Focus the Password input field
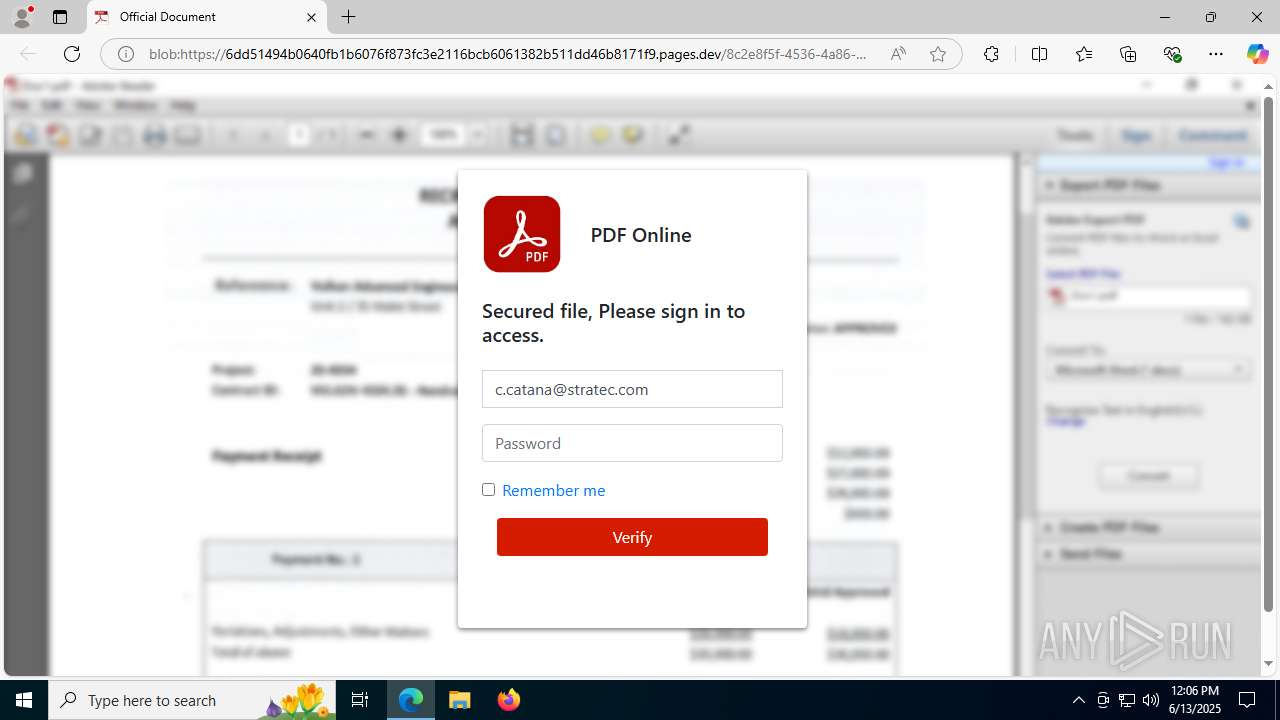 point(632,443)
